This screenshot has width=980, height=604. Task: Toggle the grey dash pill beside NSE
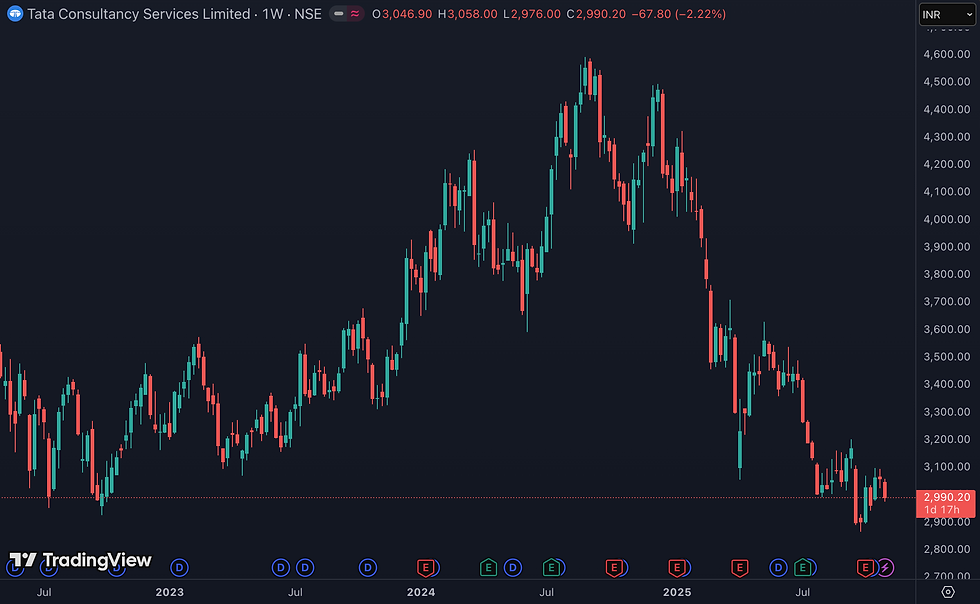click(339, 14)
